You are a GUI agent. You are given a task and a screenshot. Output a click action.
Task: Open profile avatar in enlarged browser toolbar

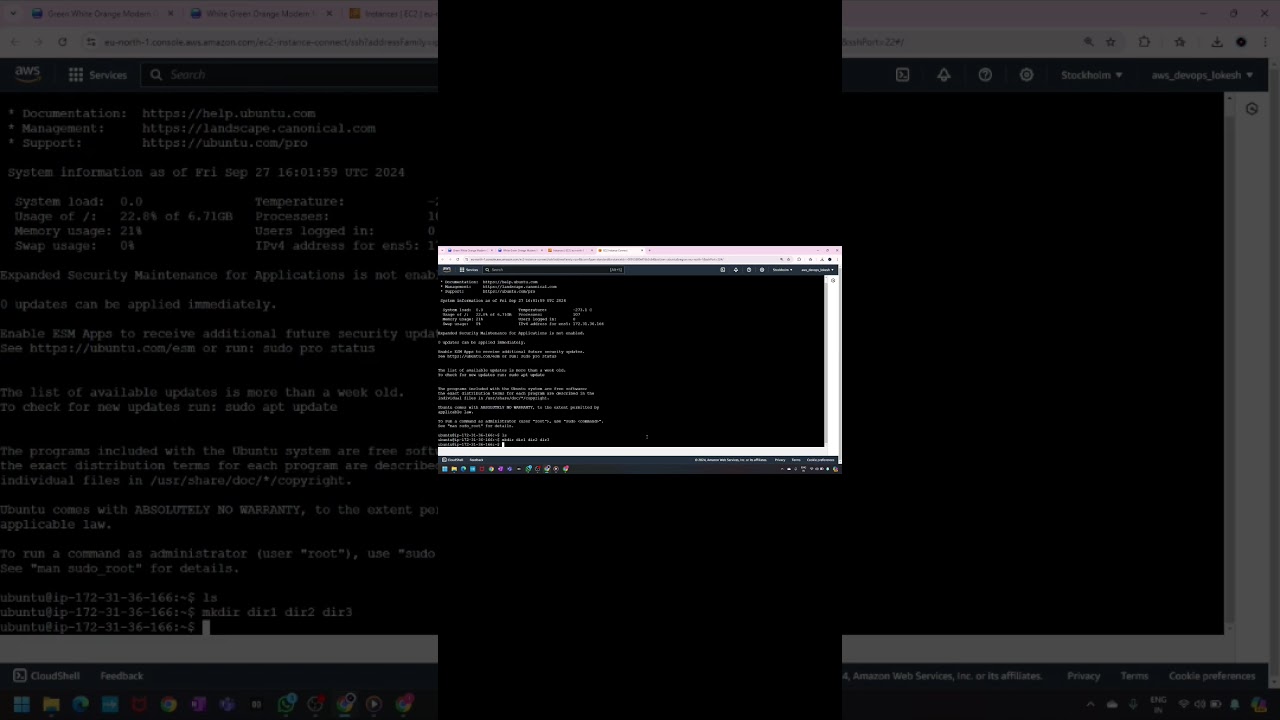pyautogui.click(x=1241, y=42)
